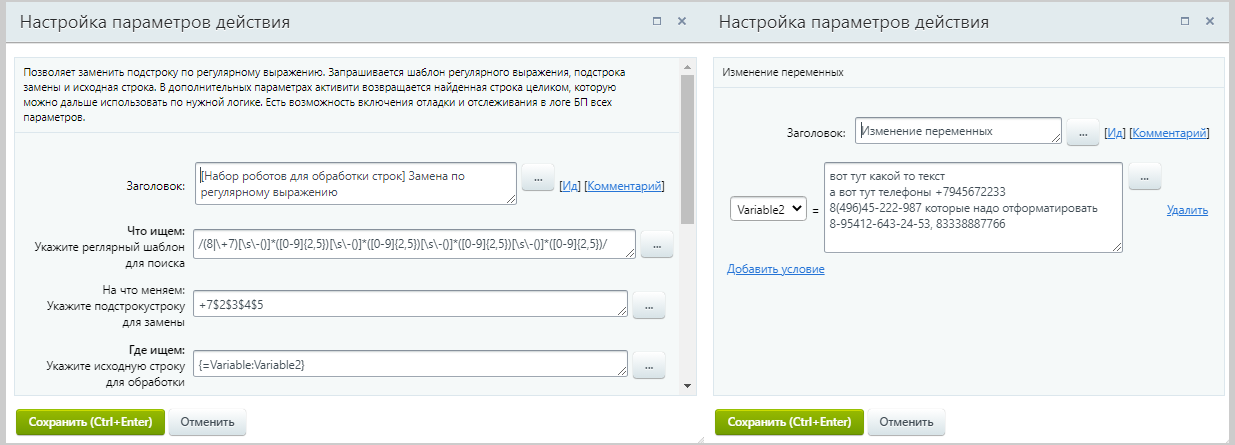Open value picker for {=Variable:Variable2} source field
The height and width of the screenshot is (445, 1235).
[648, 367]
